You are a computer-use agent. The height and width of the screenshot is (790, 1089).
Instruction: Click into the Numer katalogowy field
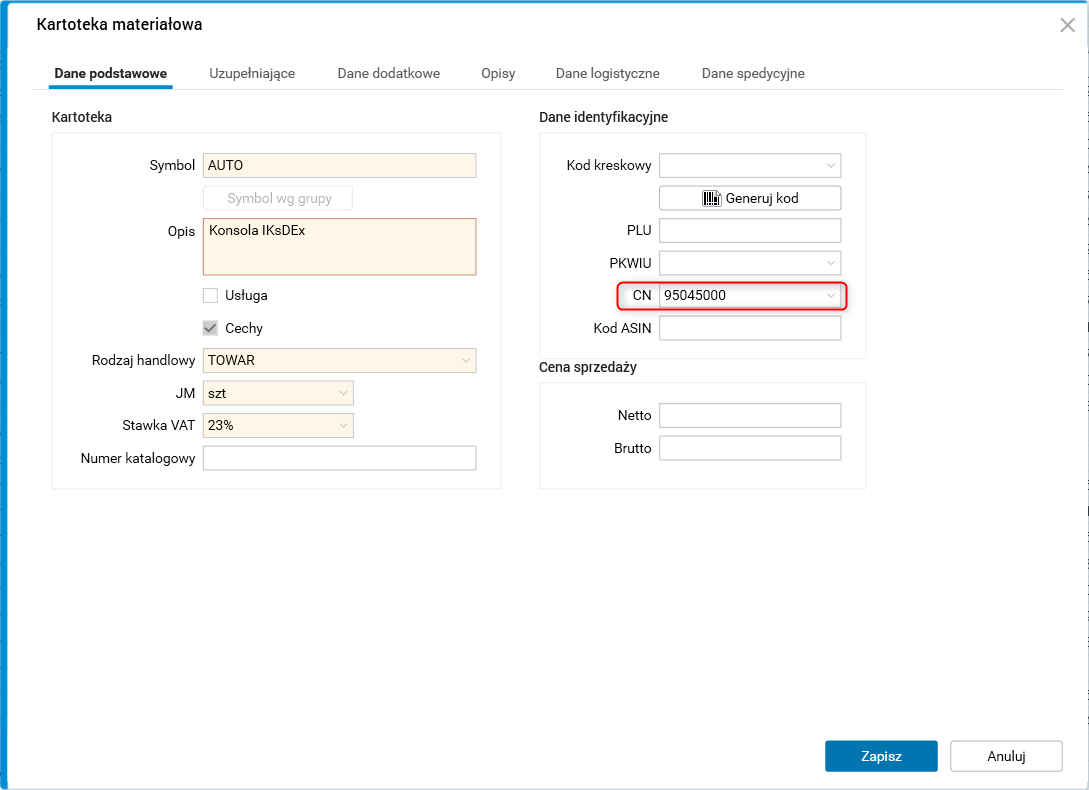(x=339, y=458)
